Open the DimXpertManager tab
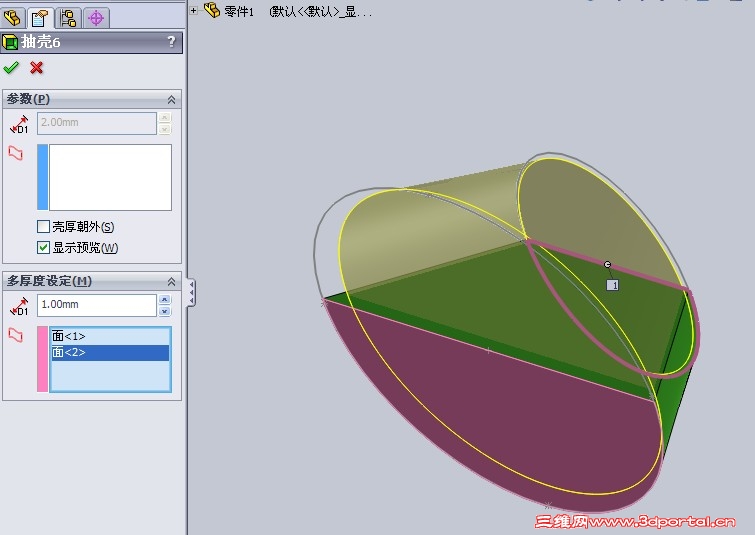The image size is (755, 535). (x=96, y=18)
